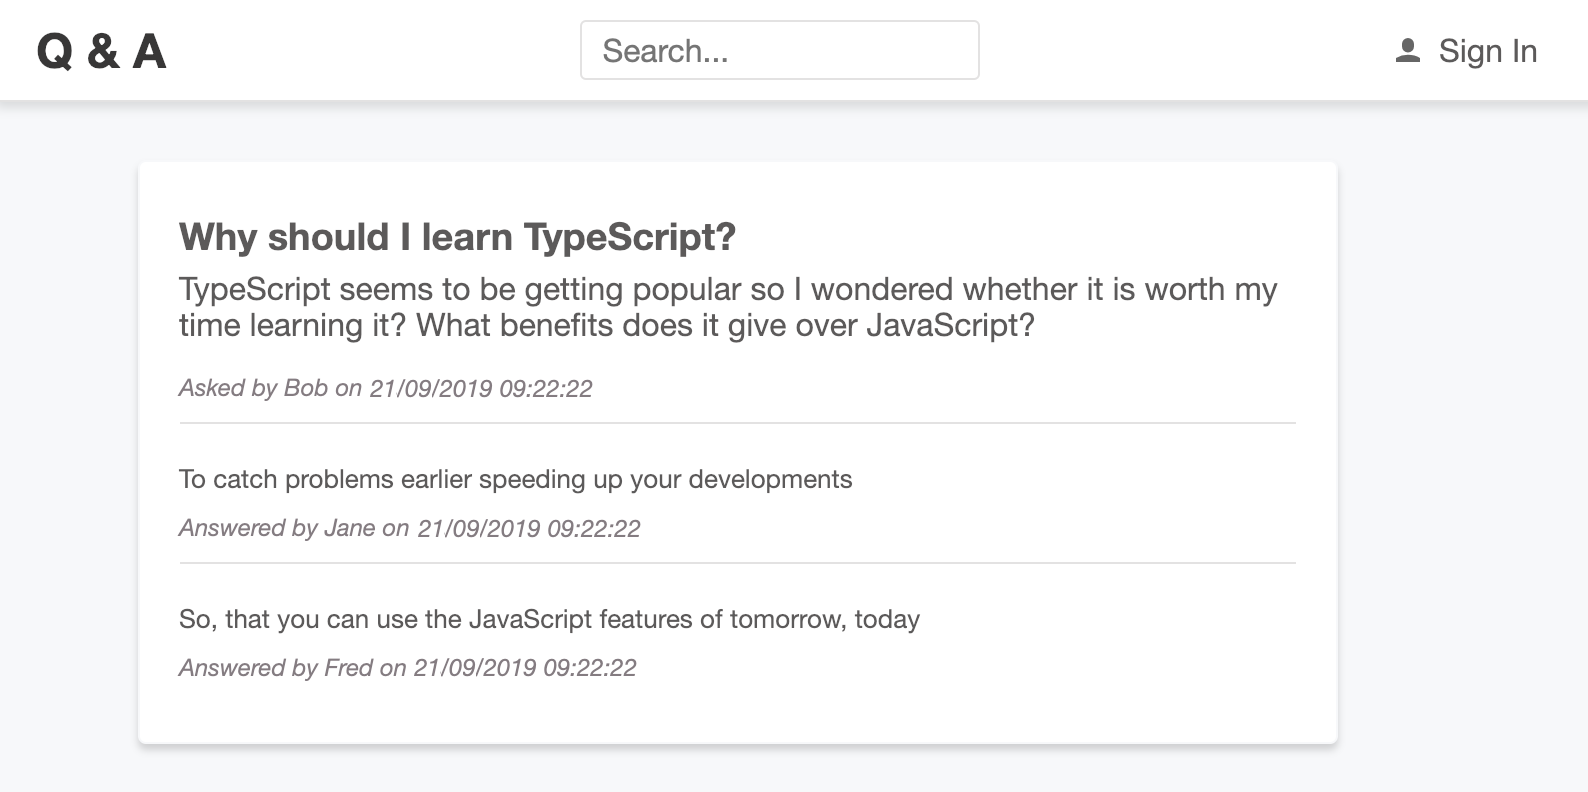This screenshot has width=1588, height=792.
Task: Click the word "TypeScript?" in the question title
Action: (630, 237)
